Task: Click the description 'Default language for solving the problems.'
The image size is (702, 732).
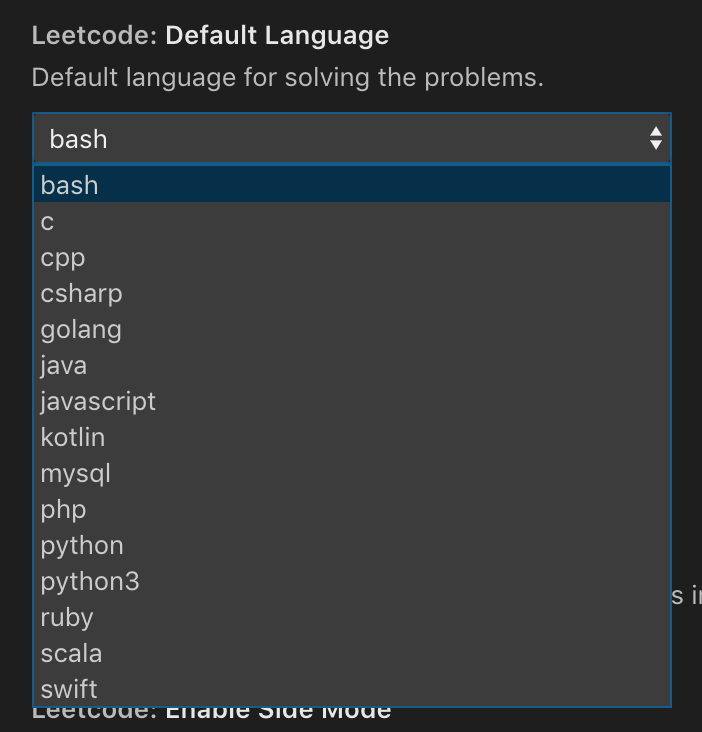Action: (x=288, y=77)
